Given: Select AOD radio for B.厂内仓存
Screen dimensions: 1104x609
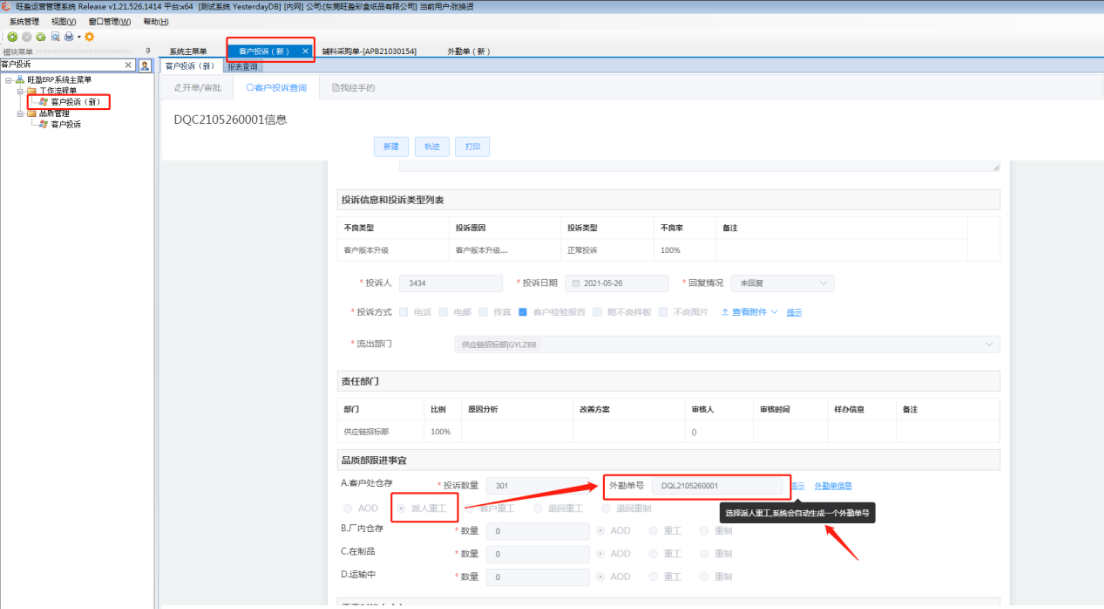Looking at the screenshot, I should click(601, 531).
